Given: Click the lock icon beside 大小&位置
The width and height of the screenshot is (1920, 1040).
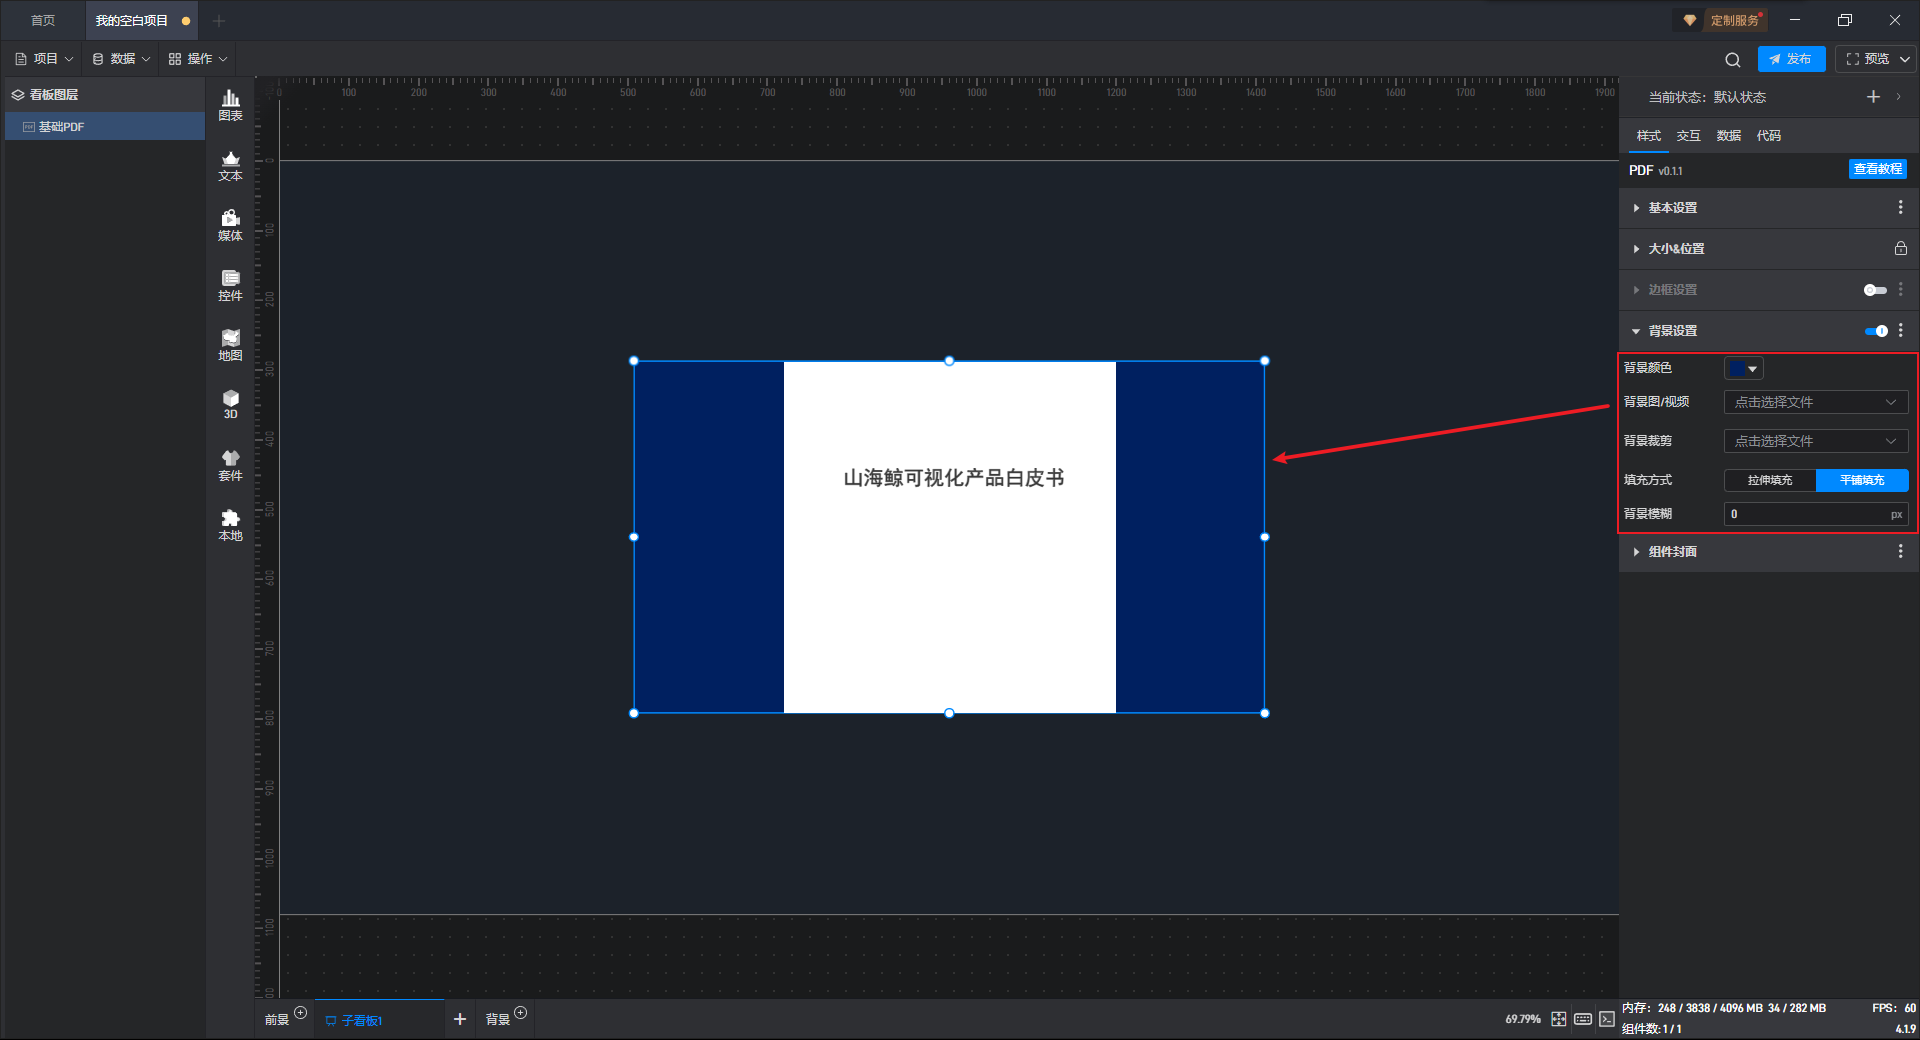Looking at the screenshot, I should click(1900, 248).
